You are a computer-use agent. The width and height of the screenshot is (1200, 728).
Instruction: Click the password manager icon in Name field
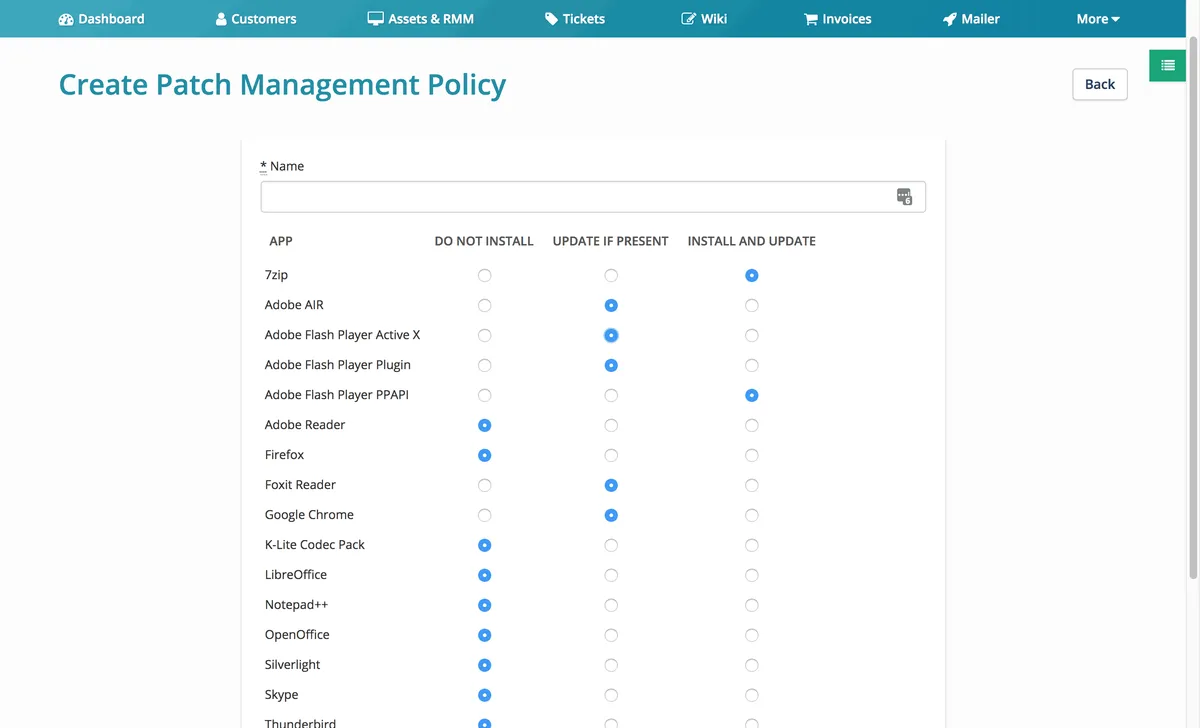[x=904, y=197]
